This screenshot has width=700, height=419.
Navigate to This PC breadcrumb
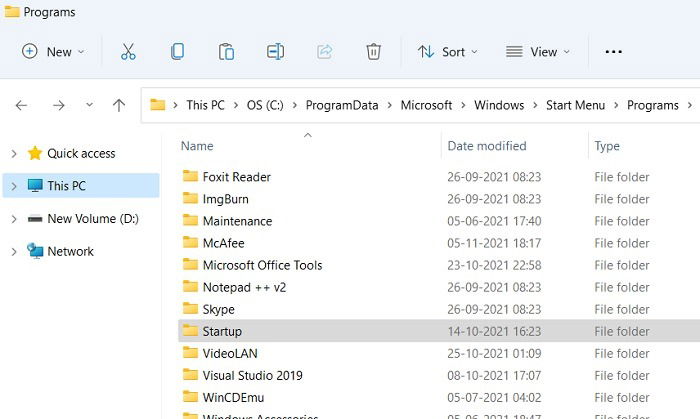[x=205, y=105]
